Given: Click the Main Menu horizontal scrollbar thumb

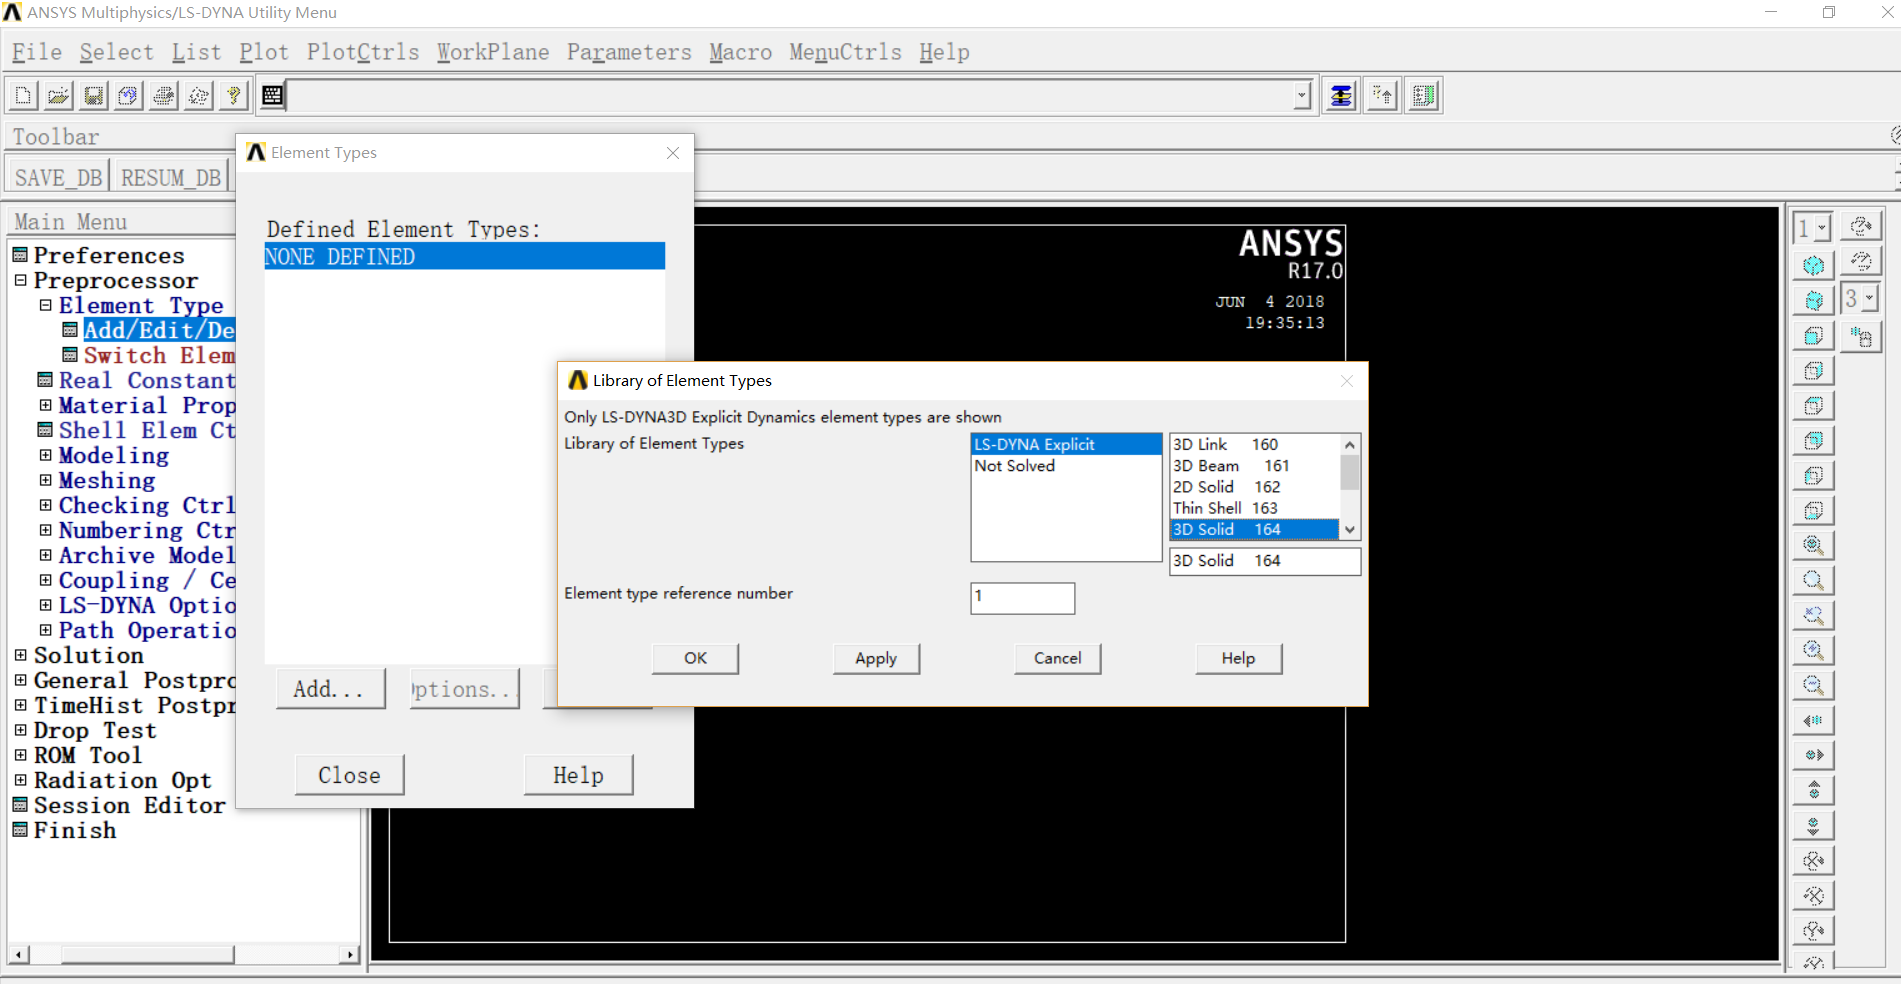Looking at the screenshot, I should pyautogui.click(x=148, y=954).
